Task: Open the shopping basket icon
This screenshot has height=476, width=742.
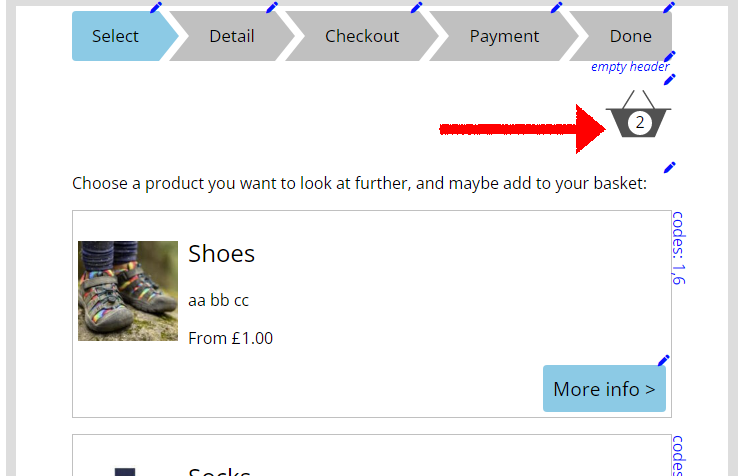Action: pyautogui.click(x=638, y=114)
